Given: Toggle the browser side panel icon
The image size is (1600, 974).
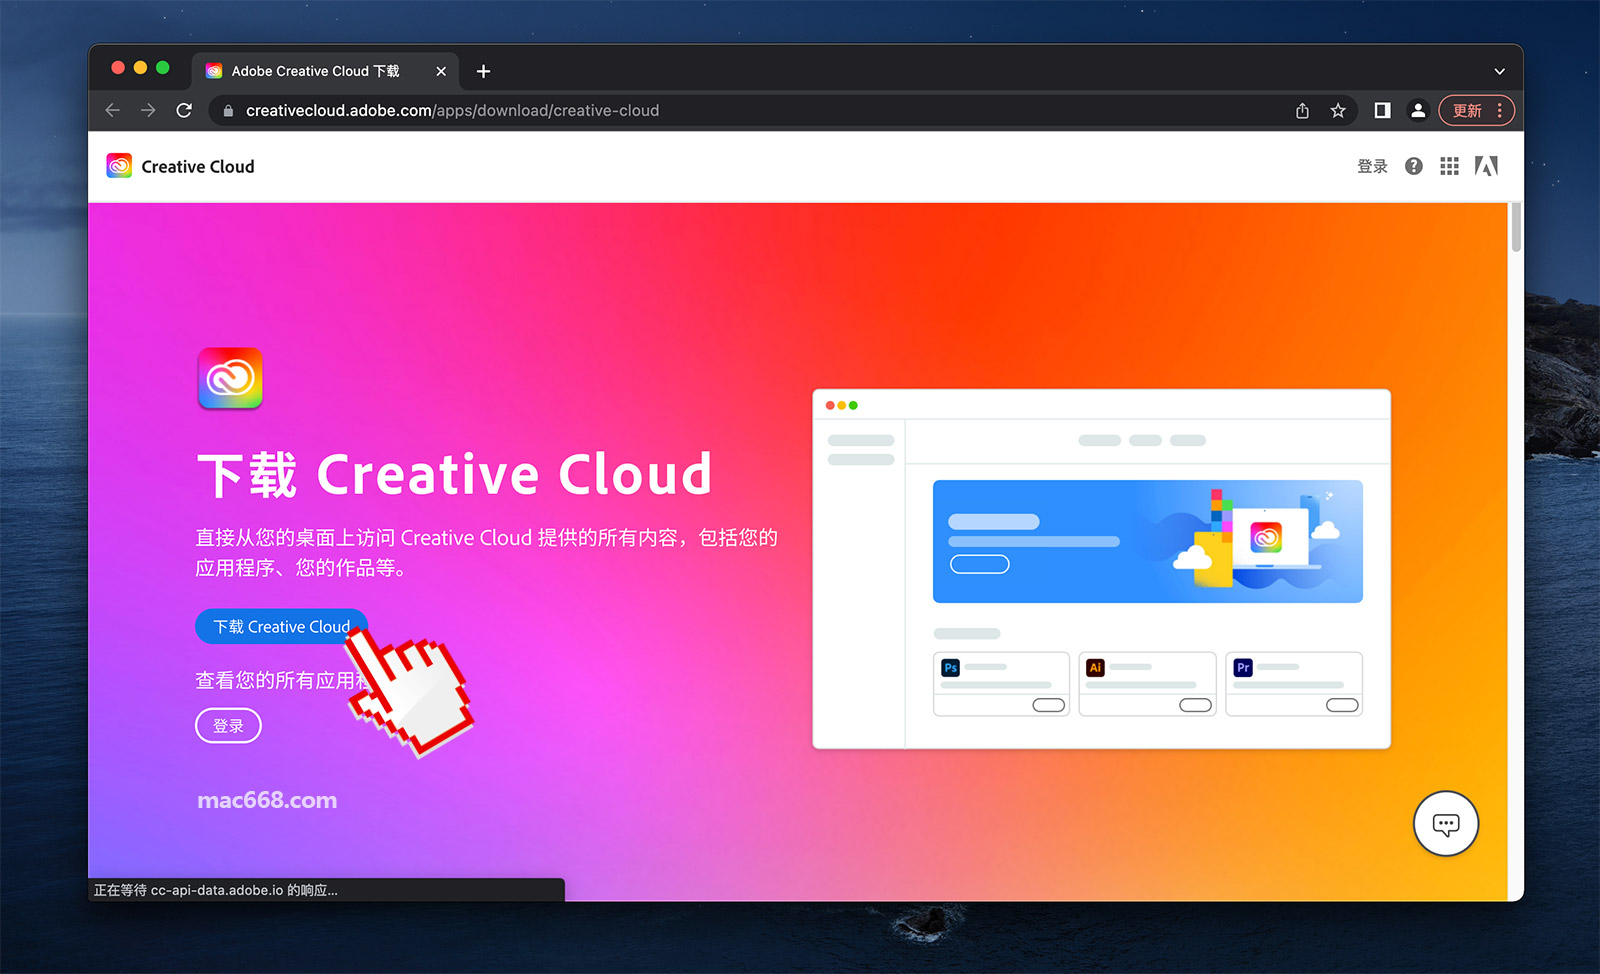Looking at the screenshot, I should tap(1382, 110).
